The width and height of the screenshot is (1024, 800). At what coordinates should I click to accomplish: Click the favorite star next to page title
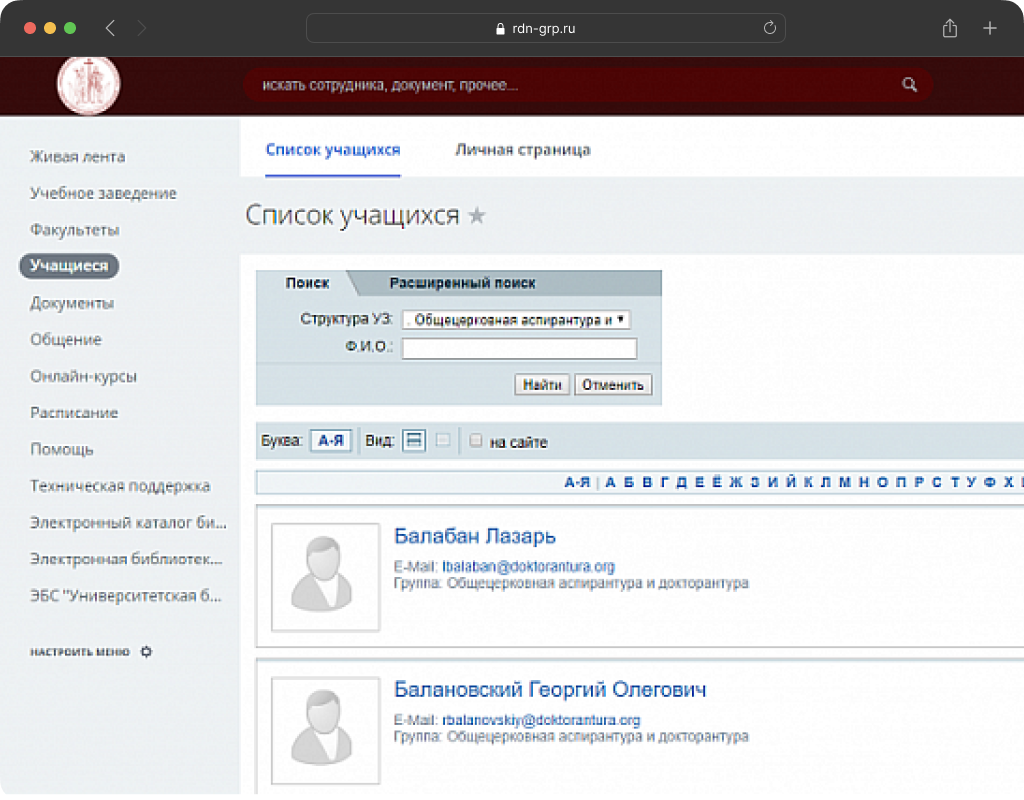pyautogui.click(x=477, y=215)
